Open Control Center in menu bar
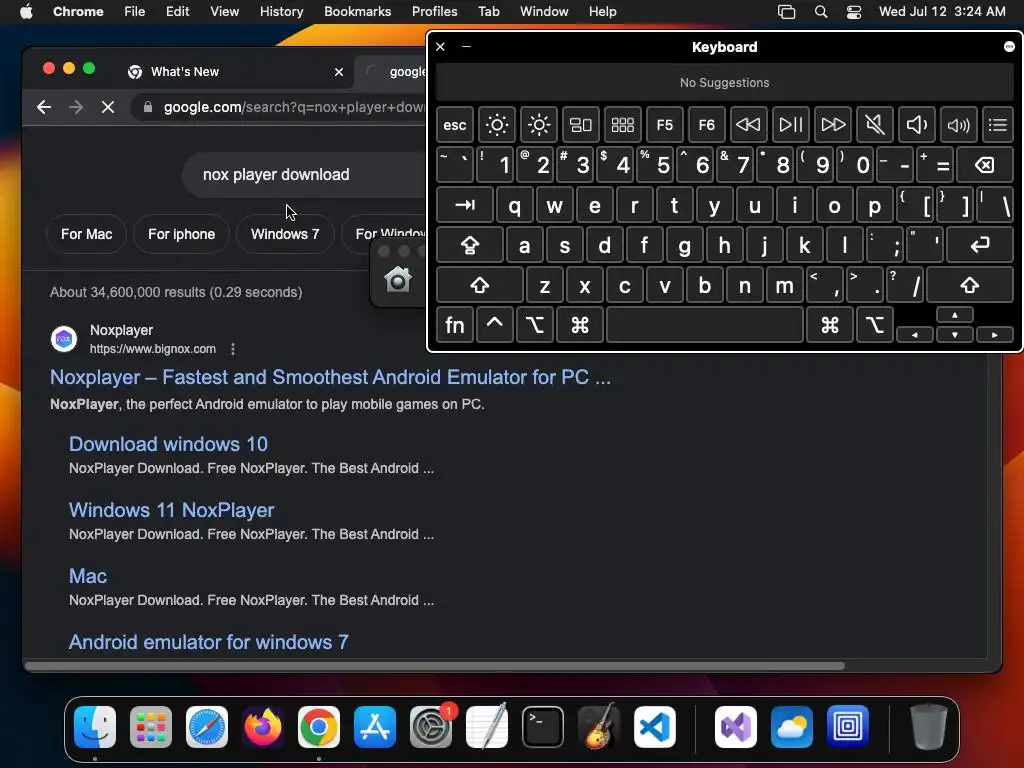Screen dimensions: 1024x768 854,12
